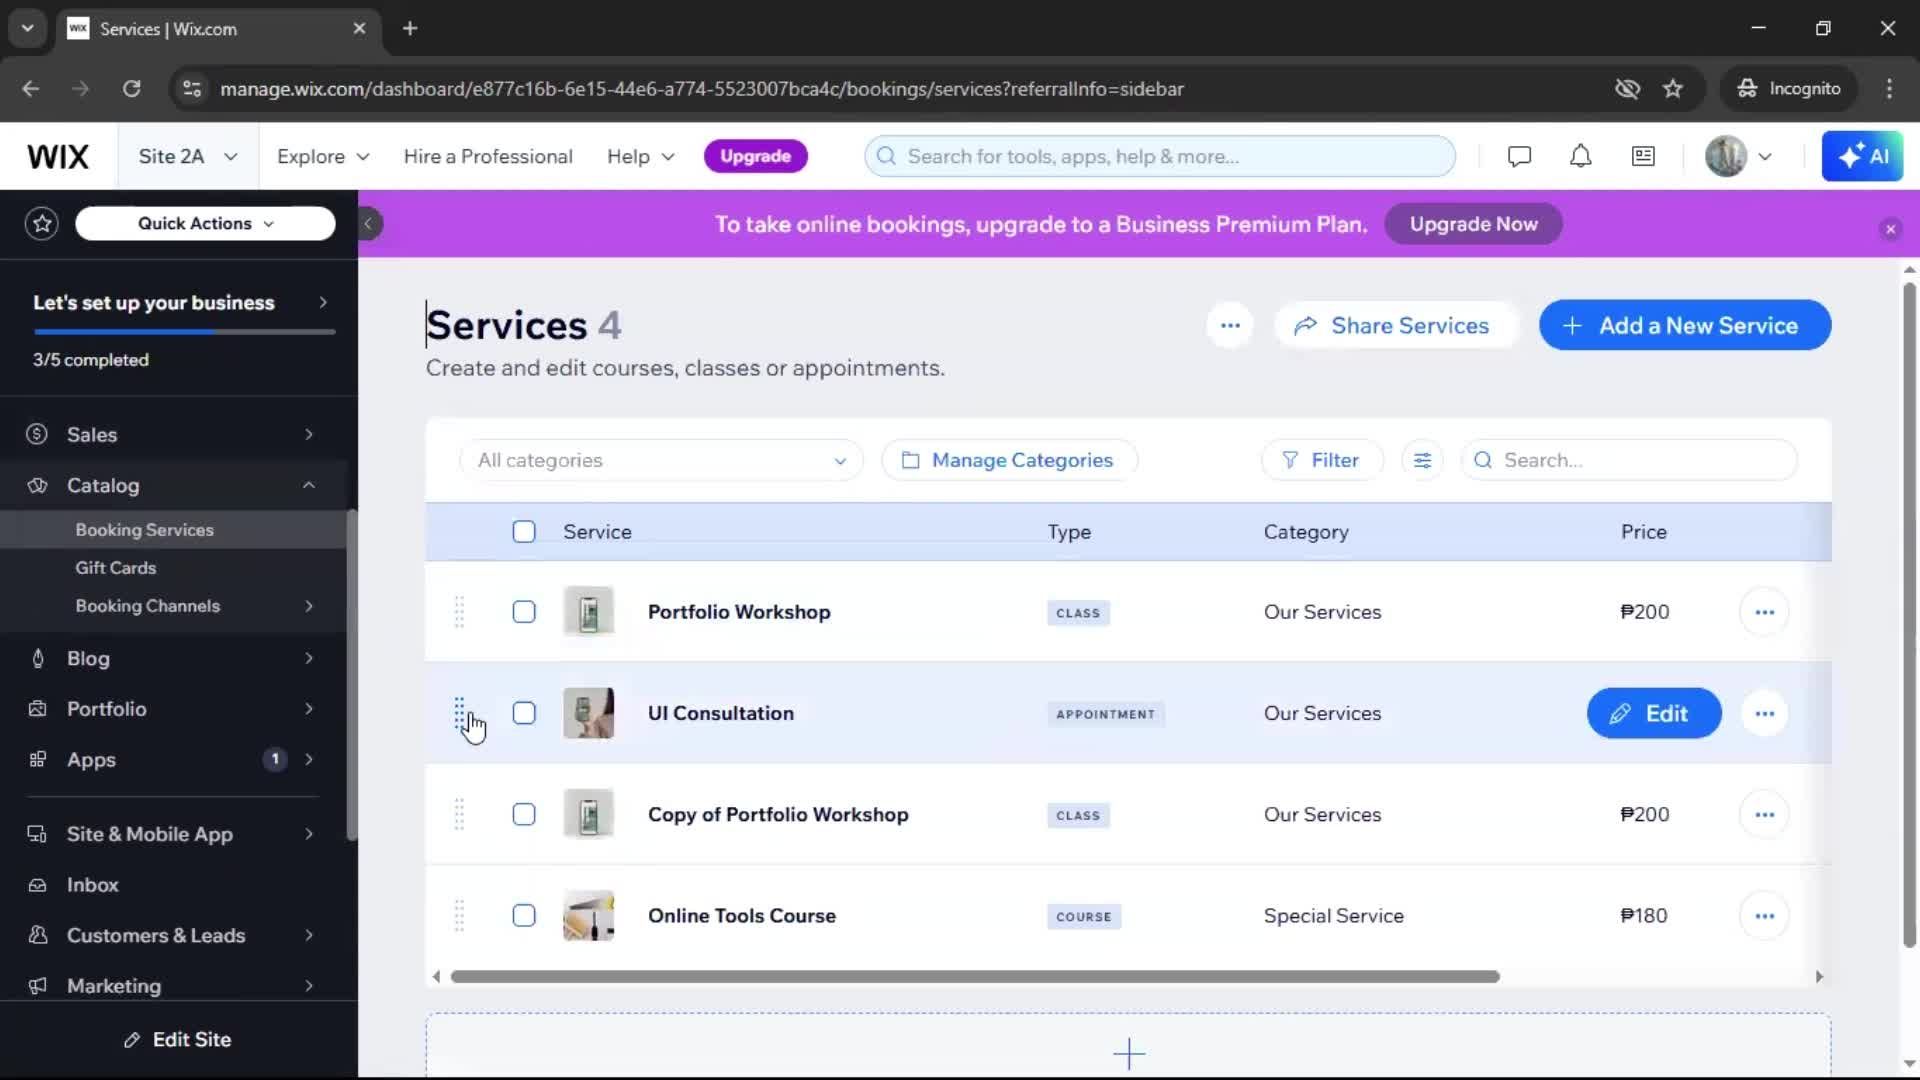
Task: Open the Site 2A site selector dropdown
Action: (188, 157)
